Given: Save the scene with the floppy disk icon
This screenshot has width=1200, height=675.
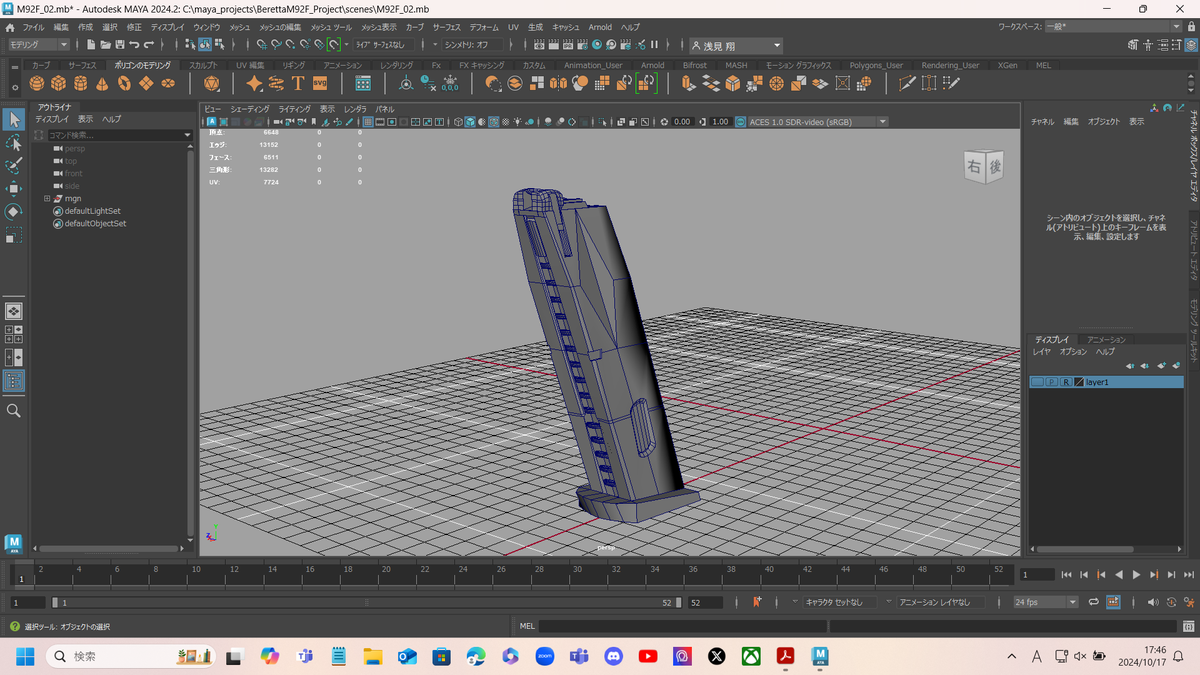Looking at the screenshot, I should click(x=120, y=44).
